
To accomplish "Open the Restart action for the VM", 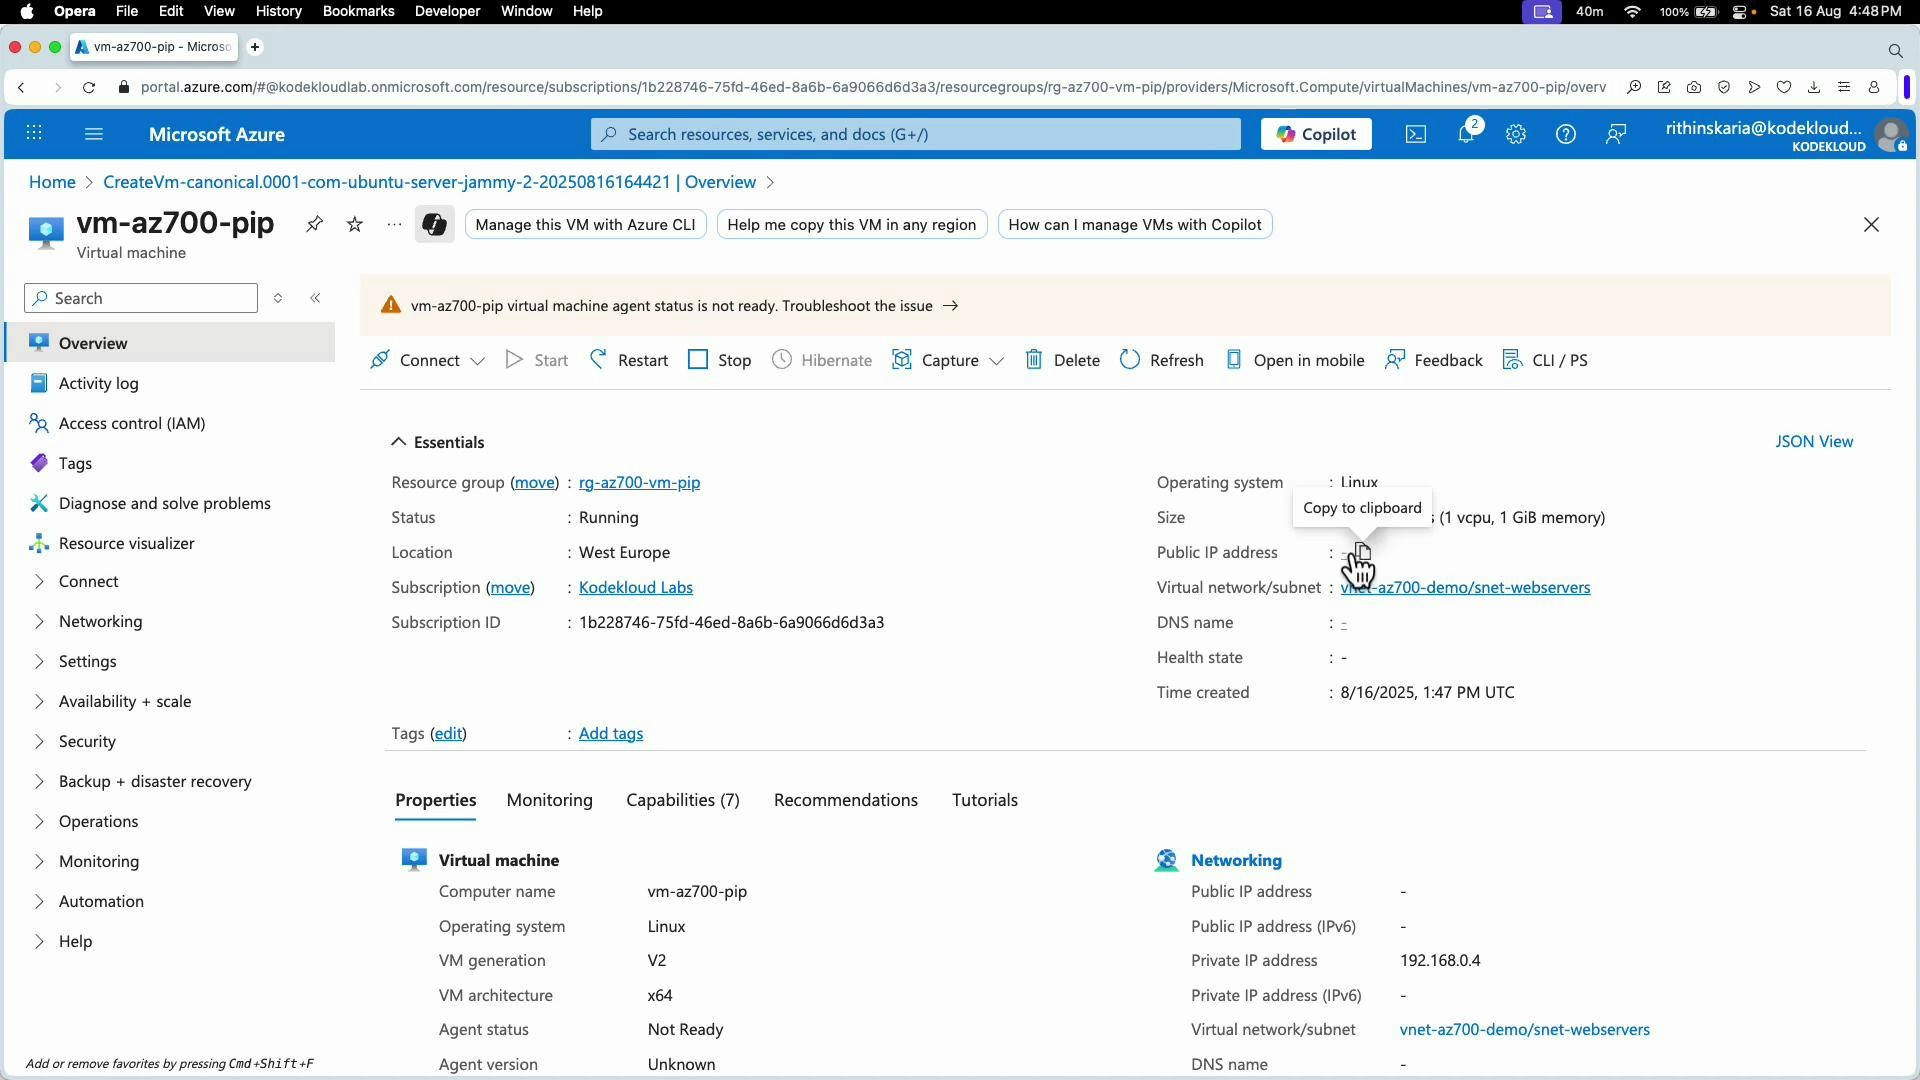I will pos(628,359).
